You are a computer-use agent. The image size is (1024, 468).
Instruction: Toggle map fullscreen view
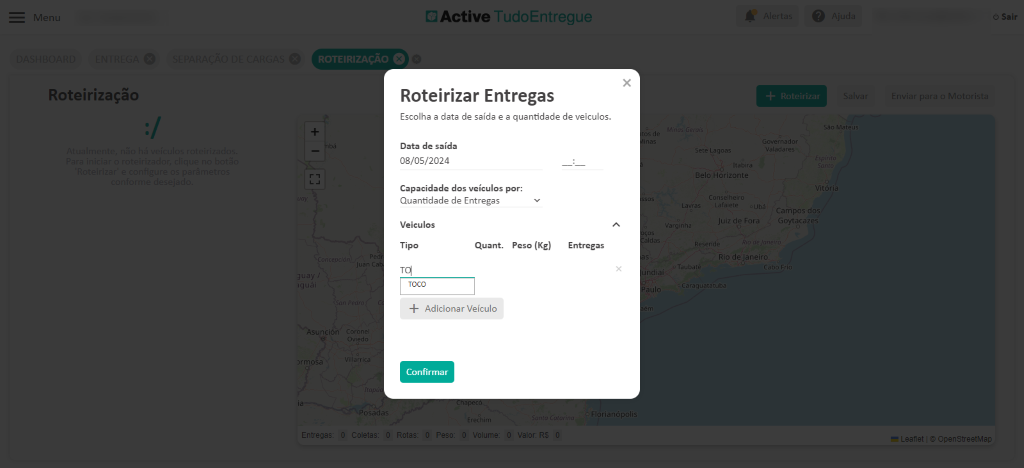point(315,179)
